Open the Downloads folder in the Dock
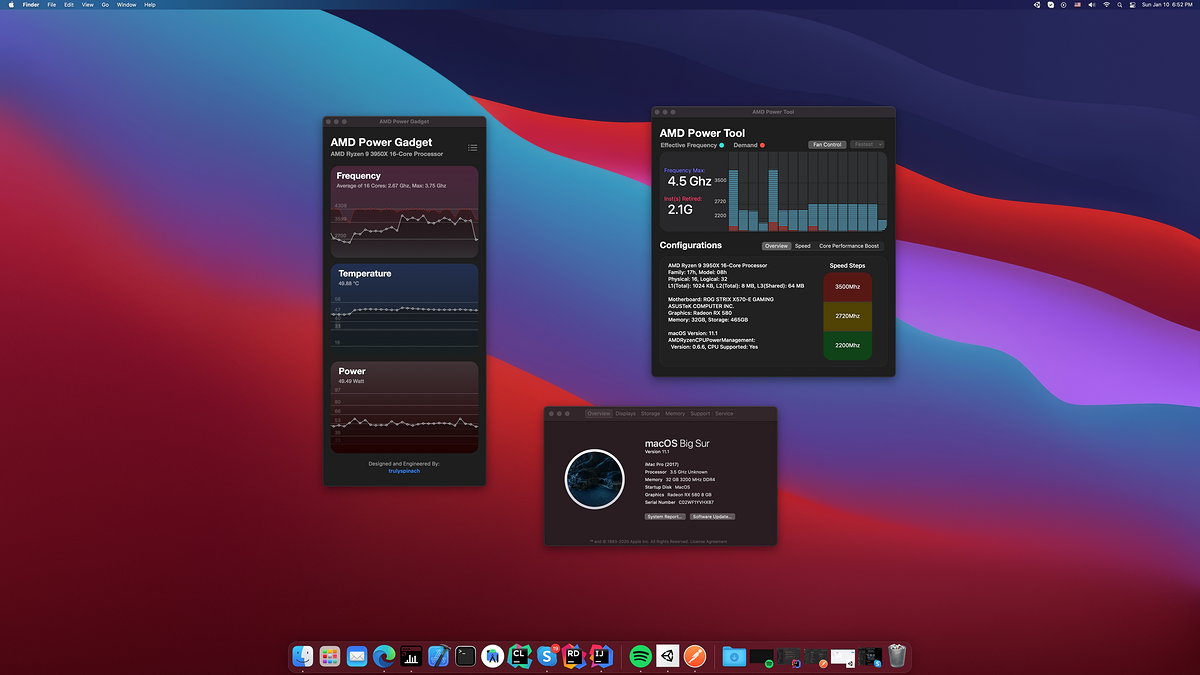 [x=735, y=656]
